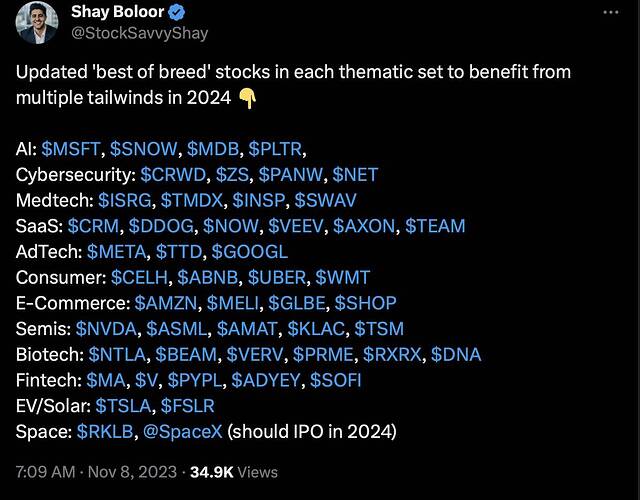The height and width of the screenshot is (500, 640).
Task: Open the Shay Boloor display name
Action: coord(118,12)
